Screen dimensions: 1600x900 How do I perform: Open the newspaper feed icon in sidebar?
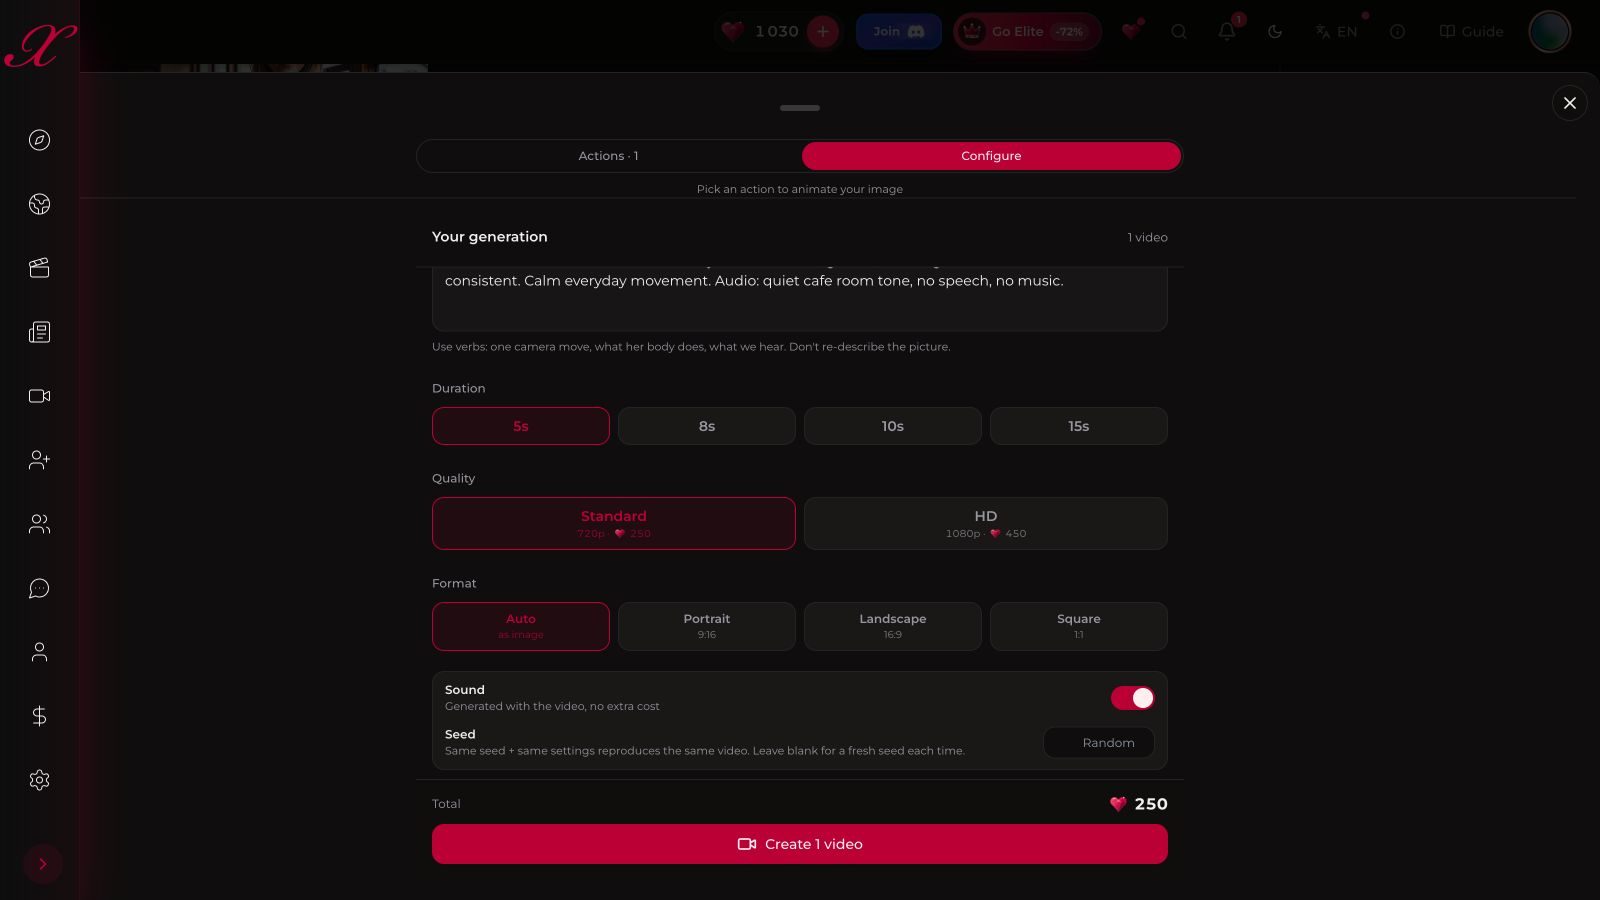click(39, 332)
